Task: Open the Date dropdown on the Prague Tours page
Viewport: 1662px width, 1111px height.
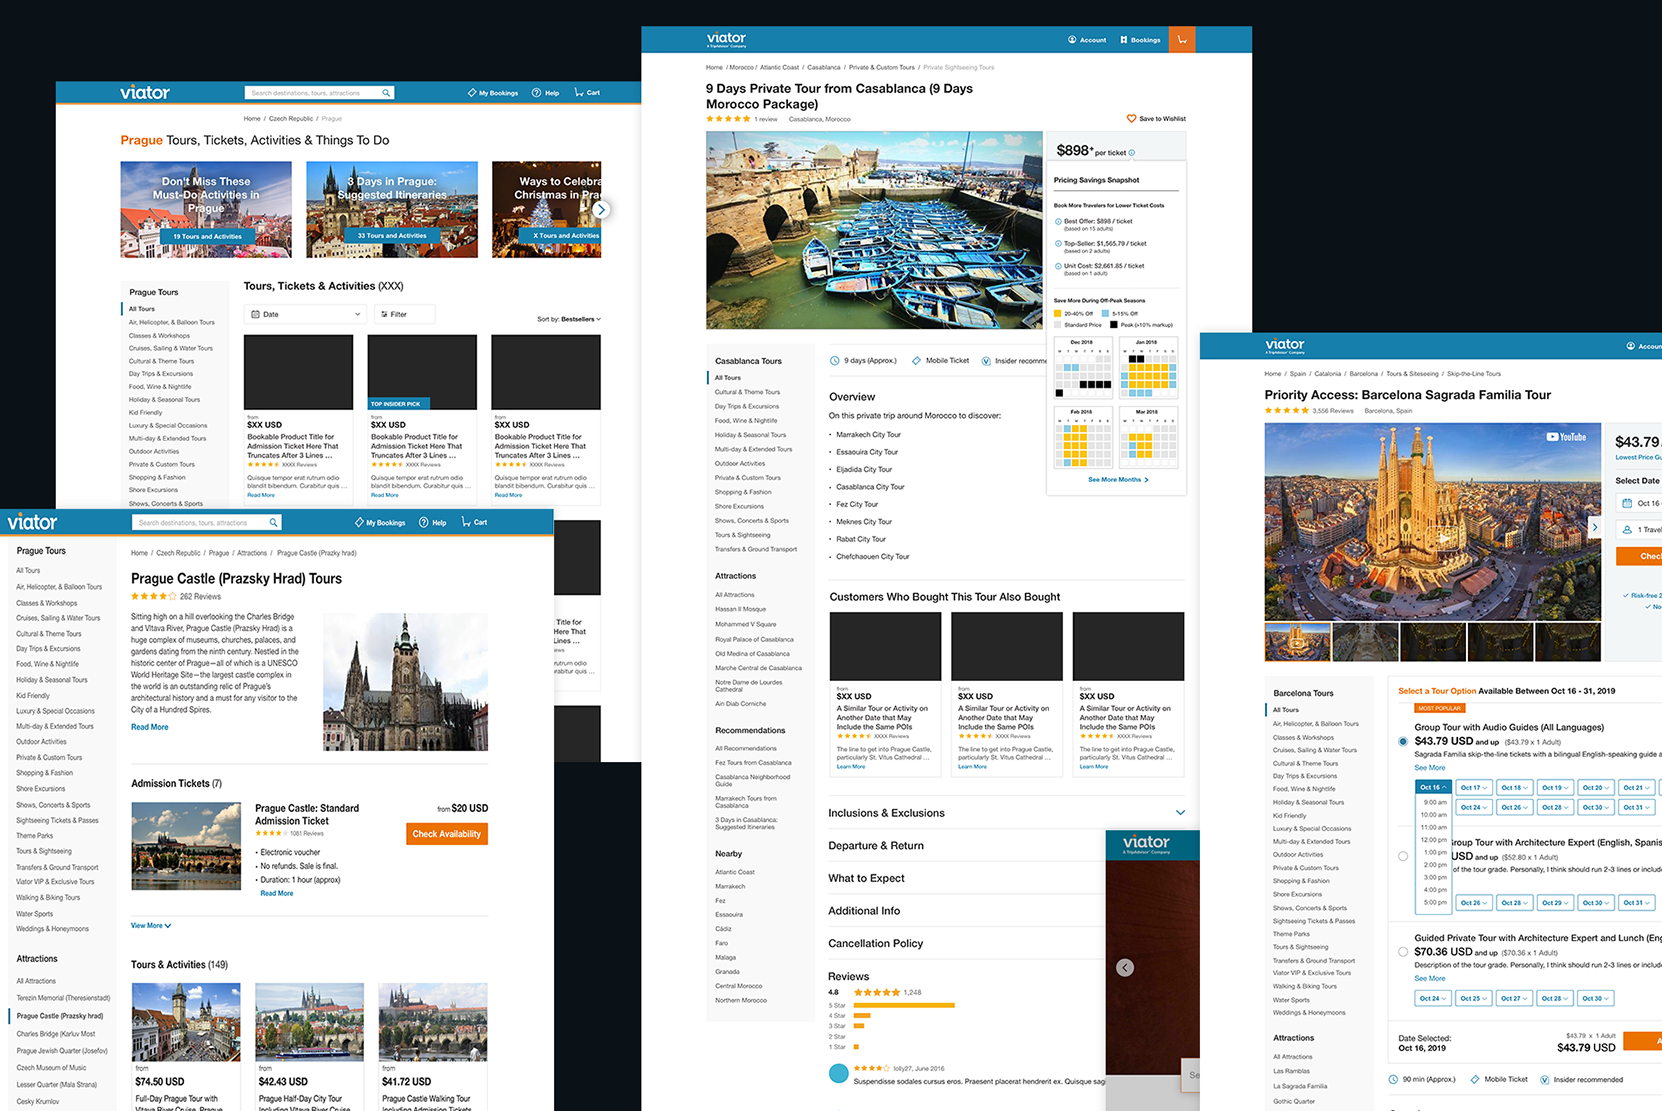Action: coord(306,314)
